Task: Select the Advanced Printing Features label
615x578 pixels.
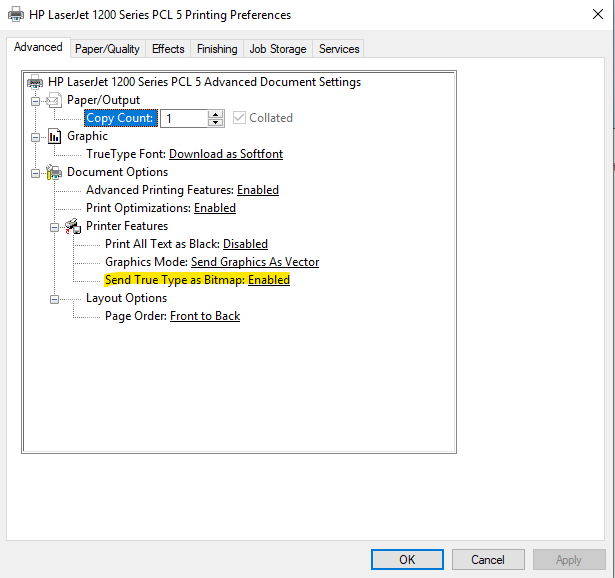Action: 160,190
